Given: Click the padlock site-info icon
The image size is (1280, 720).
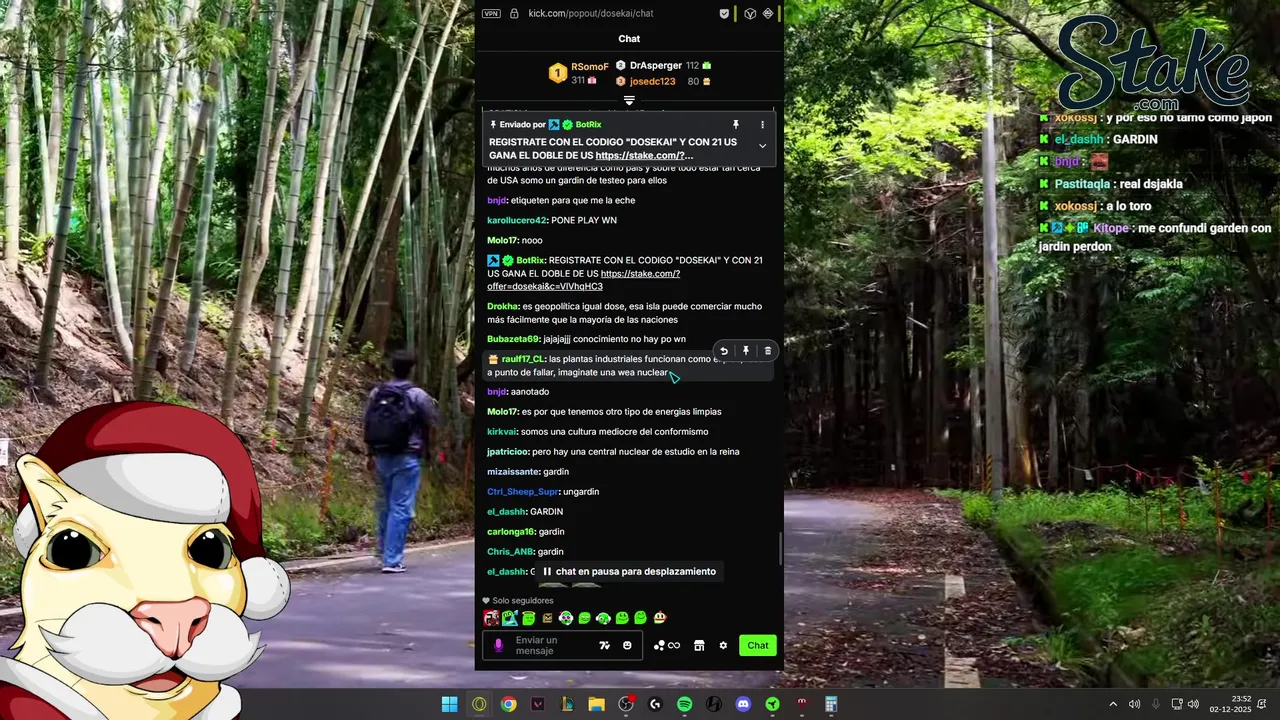Looking at the screenshot, I should tap(514, 14).
